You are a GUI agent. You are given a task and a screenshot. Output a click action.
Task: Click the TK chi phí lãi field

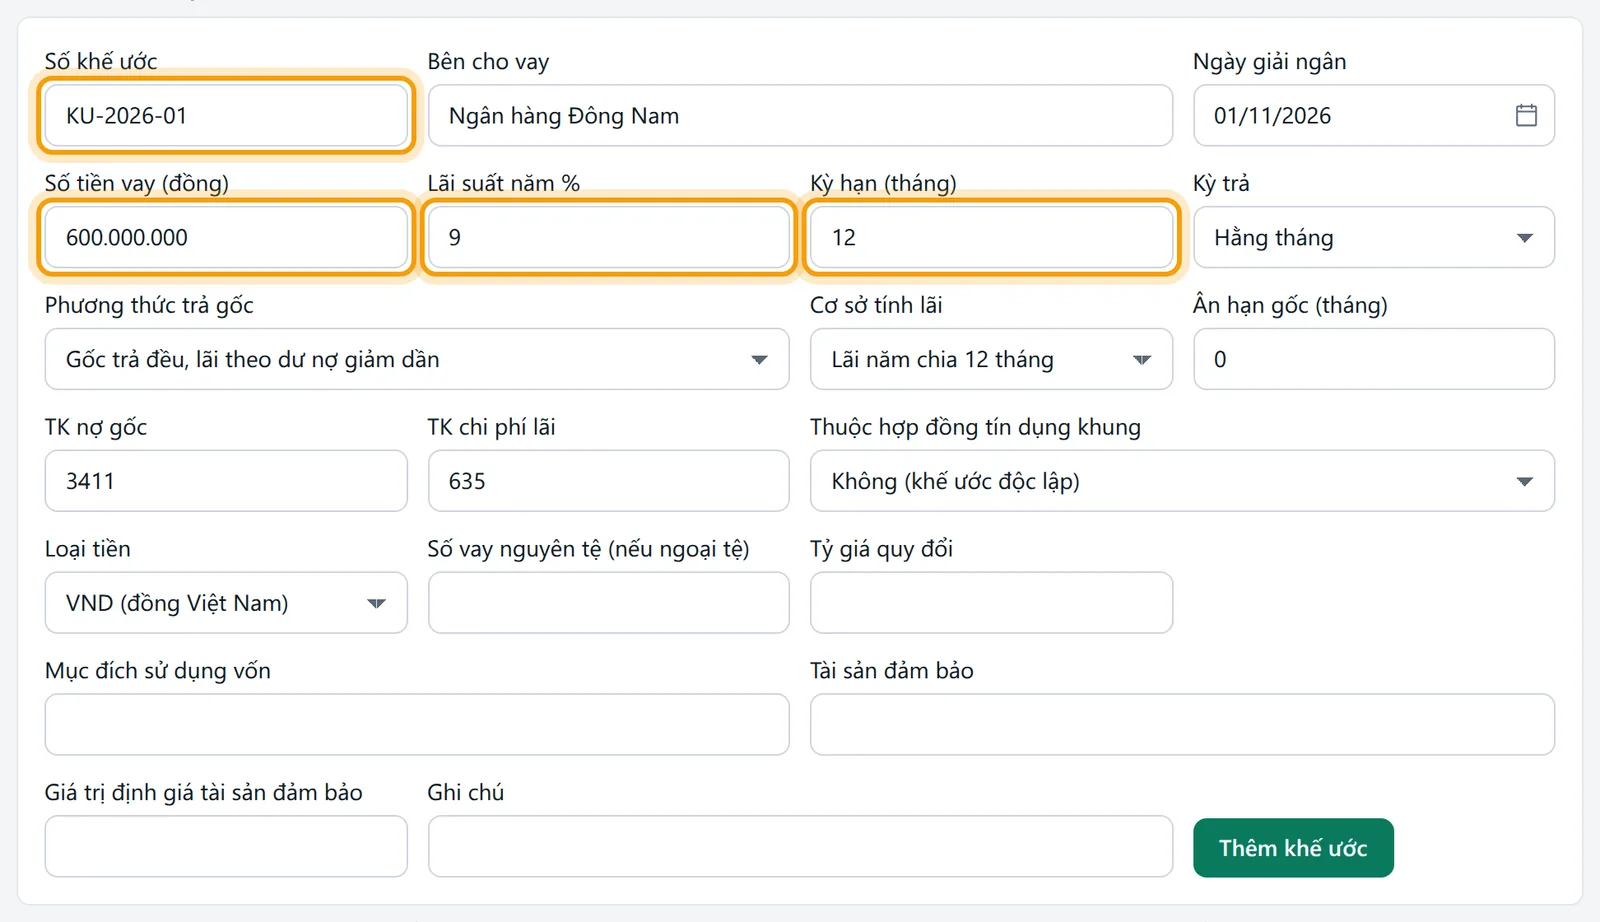608,481
